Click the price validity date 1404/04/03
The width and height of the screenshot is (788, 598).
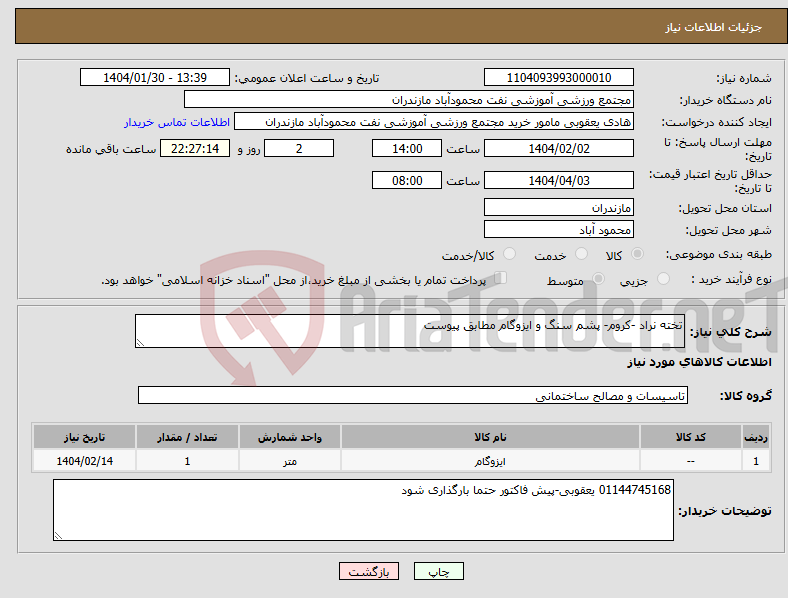[559, 180]
